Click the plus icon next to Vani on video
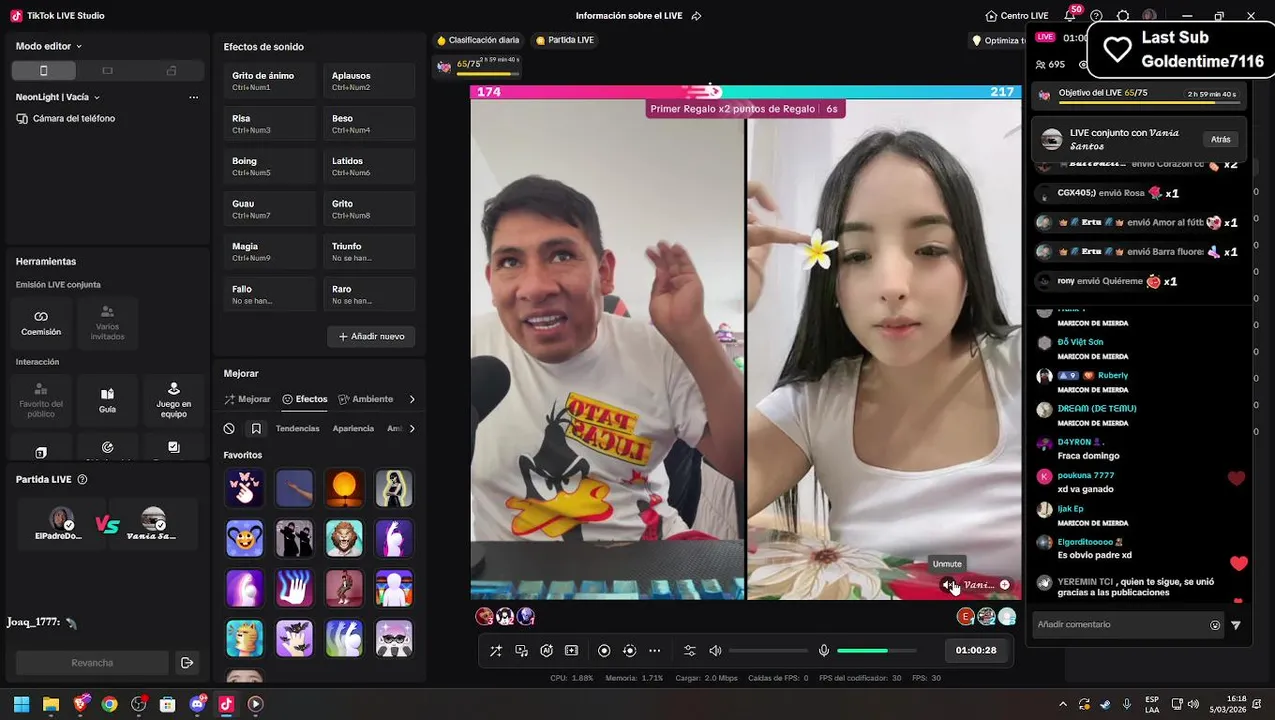This screenshot has width=1275, height=720. pos(1005,585)
